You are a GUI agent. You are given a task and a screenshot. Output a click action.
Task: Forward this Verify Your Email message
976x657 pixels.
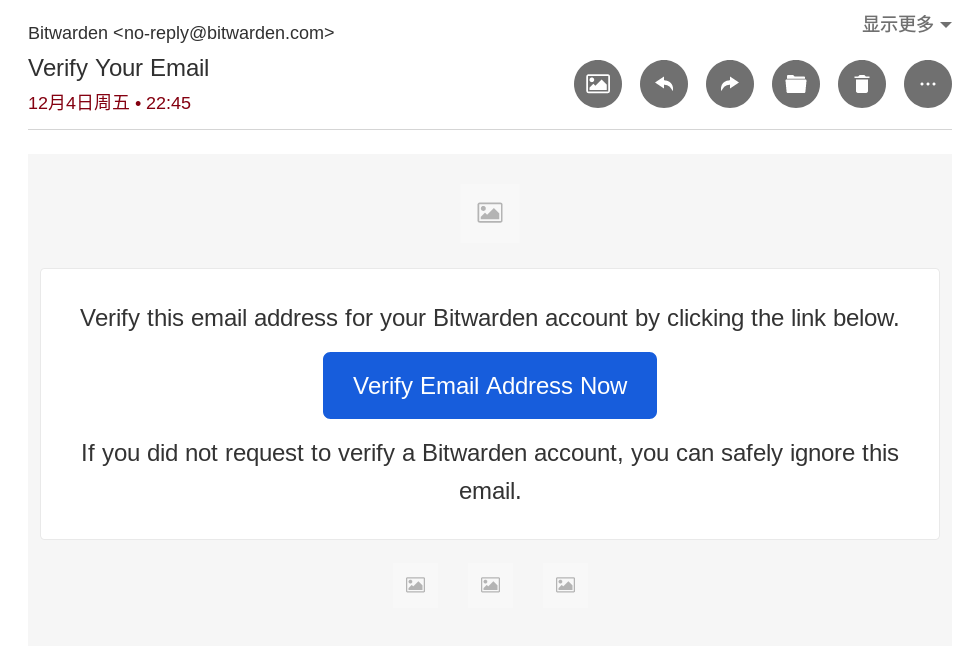730,84
